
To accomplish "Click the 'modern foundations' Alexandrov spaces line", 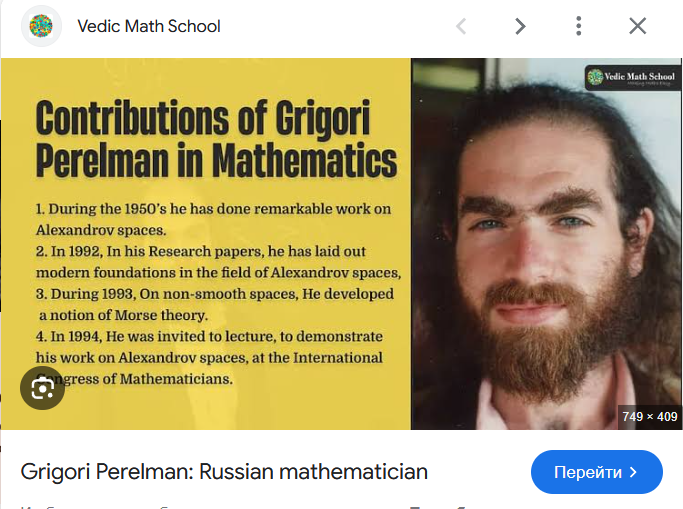I will (x=218, y=273).
